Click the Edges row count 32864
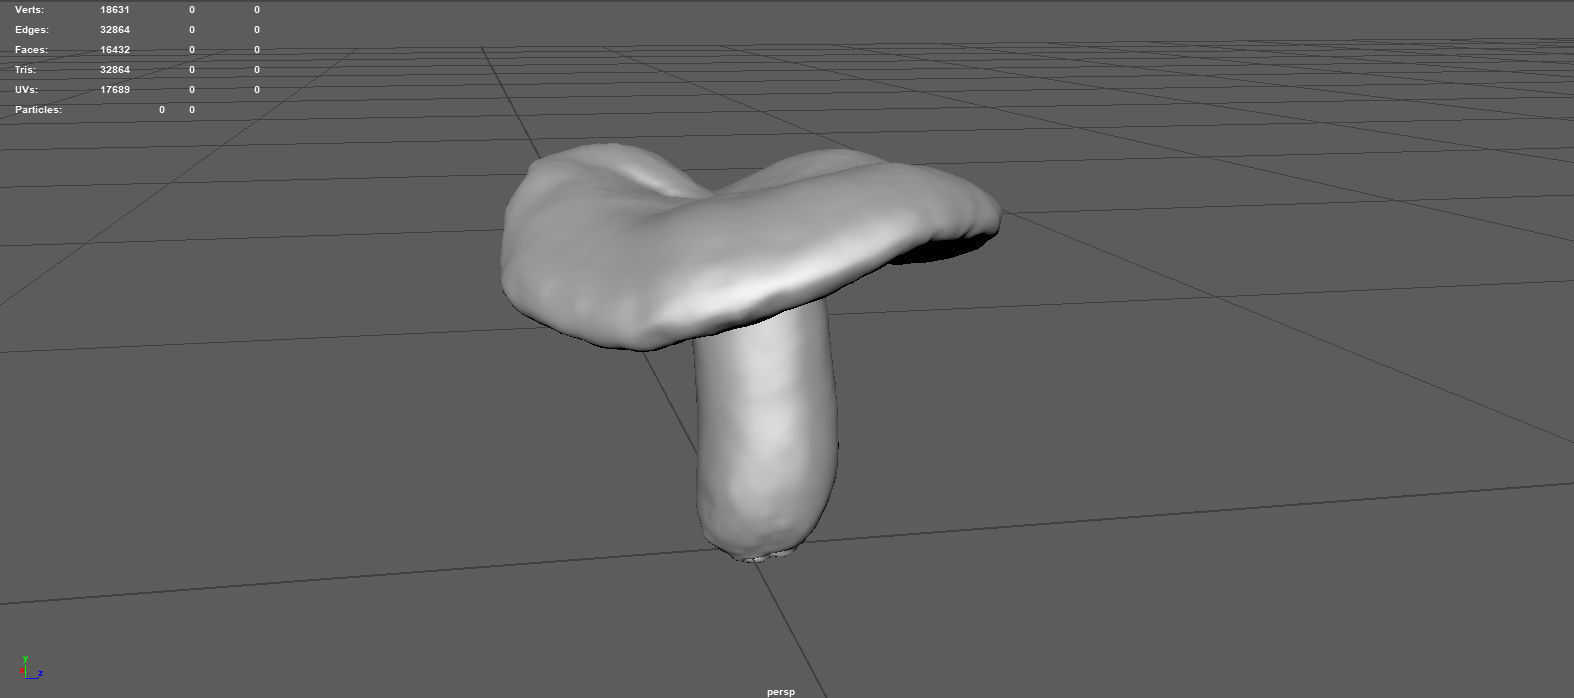 [x=115, y=30]
